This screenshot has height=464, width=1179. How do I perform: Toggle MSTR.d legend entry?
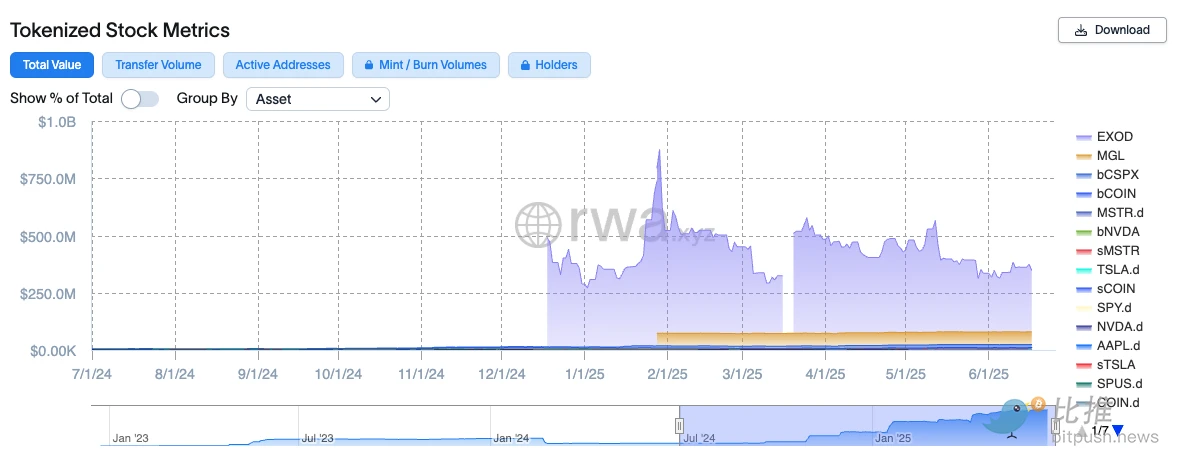click(x=1108, y=213)
